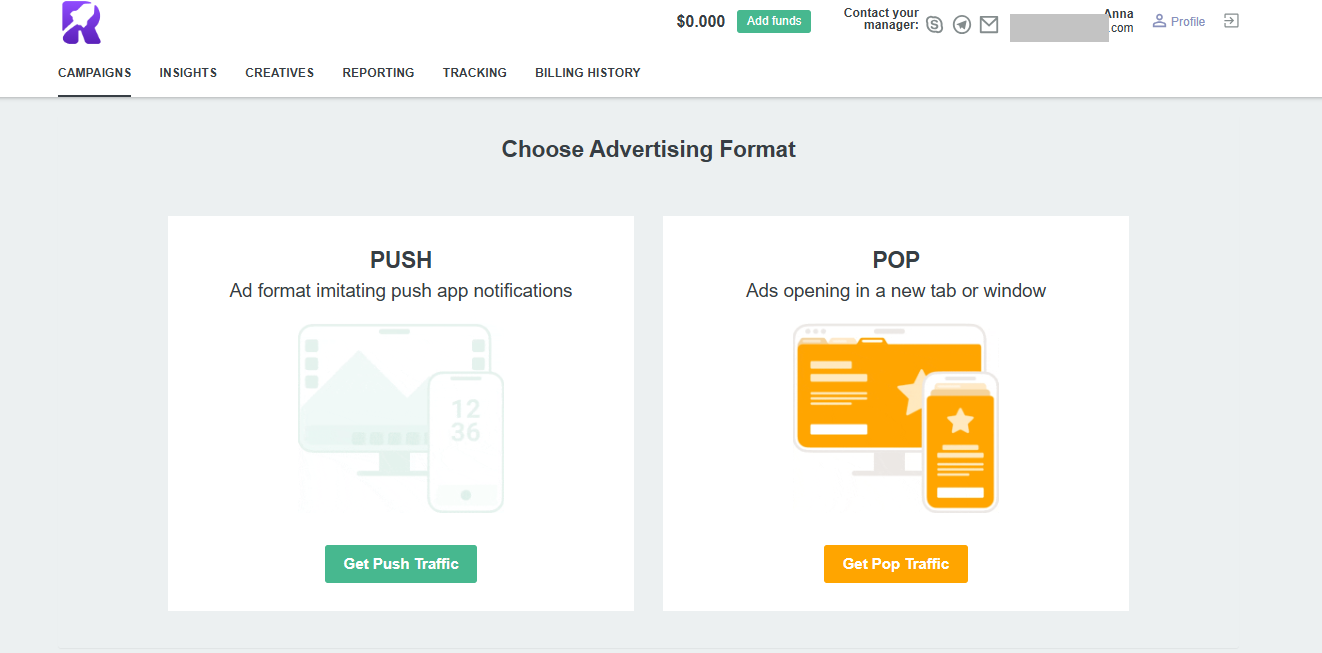Open the Tracking tab
Screen dimensions: 1322x653
click(474, 73)
